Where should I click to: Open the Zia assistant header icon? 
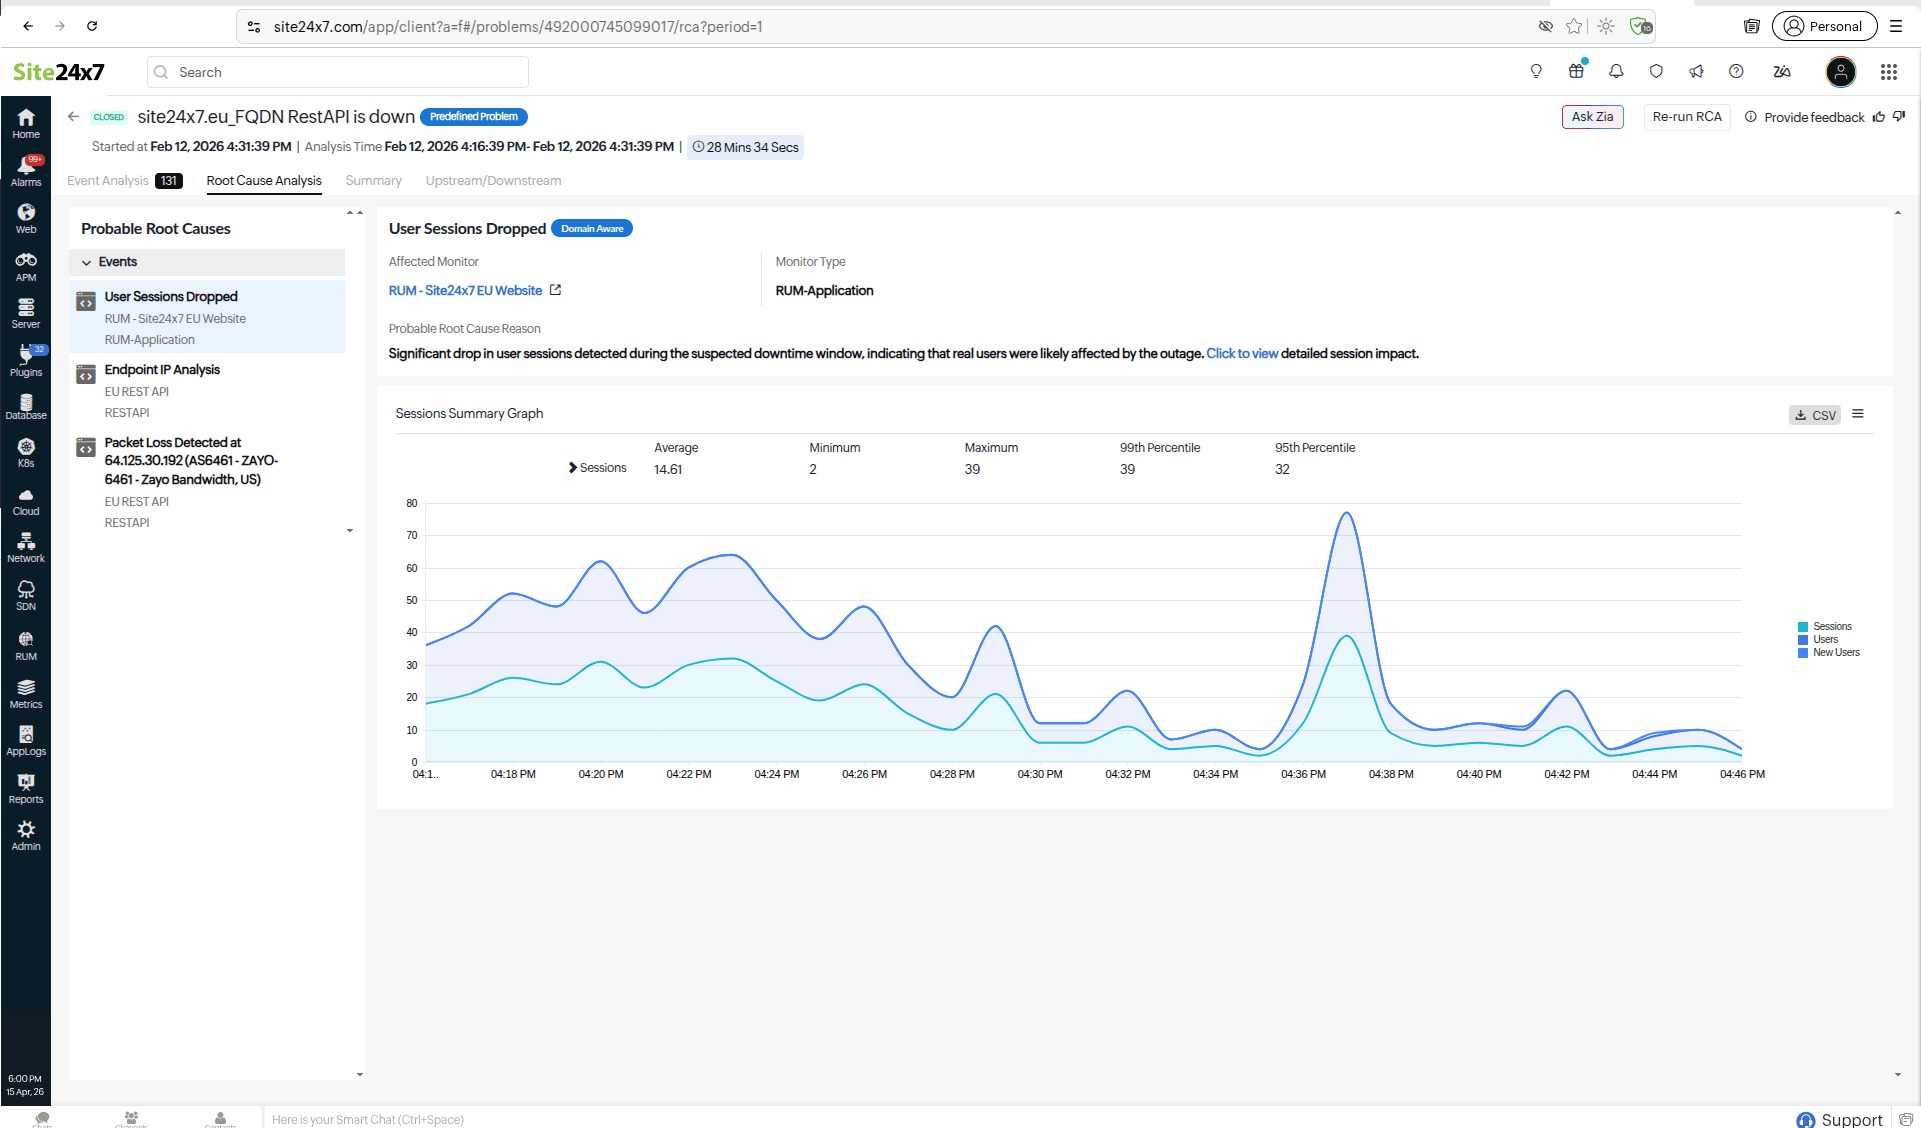[x=1782, y=71]
